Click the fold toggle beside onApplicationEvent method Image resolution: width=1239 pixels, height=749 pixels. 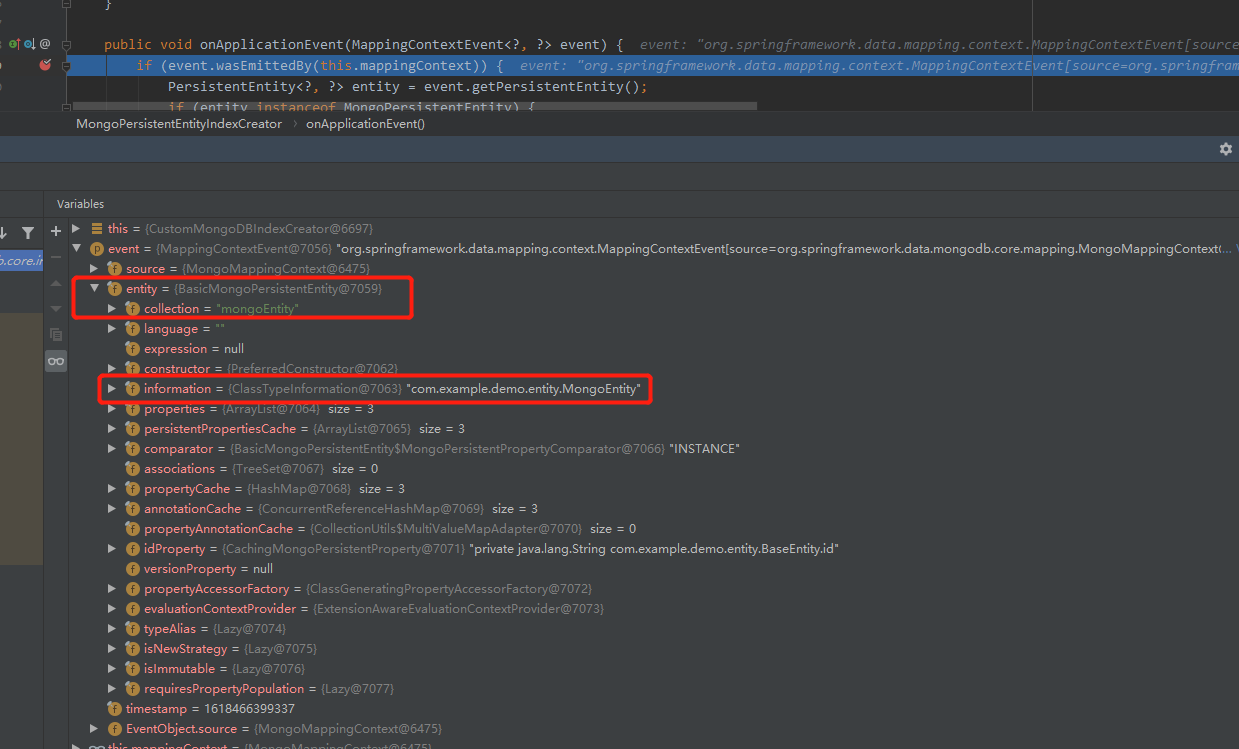(67, 45)
